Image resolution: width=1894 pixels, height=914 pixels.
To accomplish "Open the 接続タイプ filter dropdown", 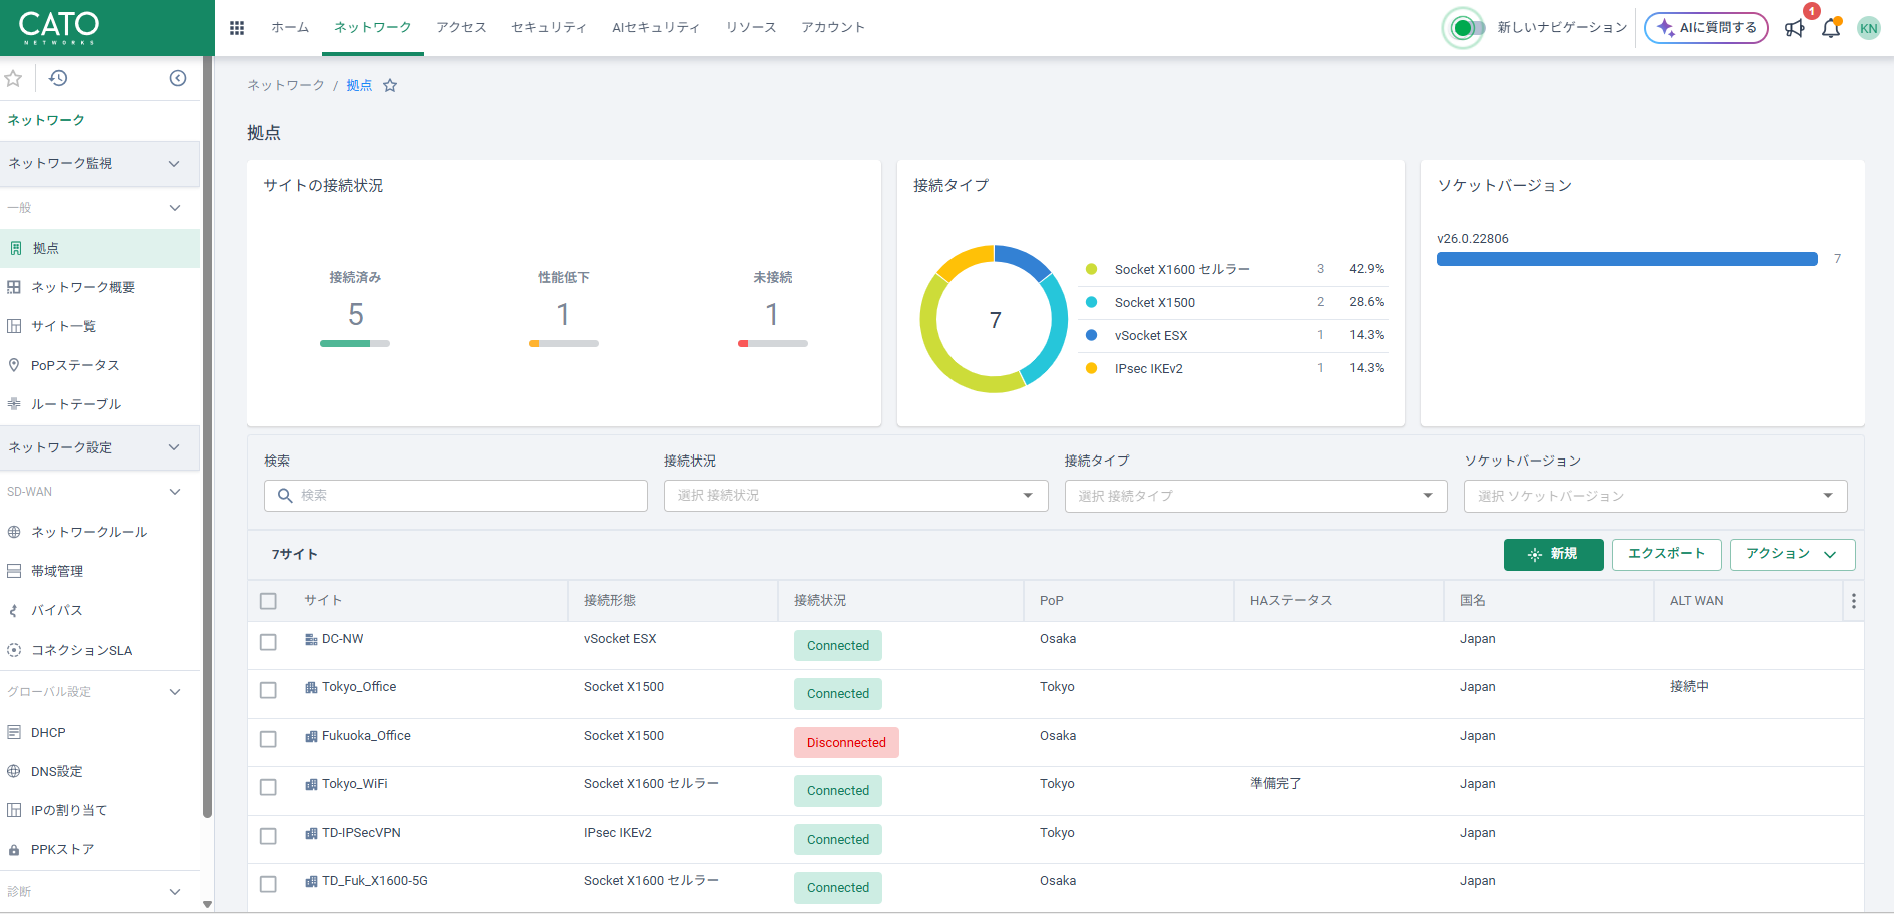I will click(x=1256, y=496).
